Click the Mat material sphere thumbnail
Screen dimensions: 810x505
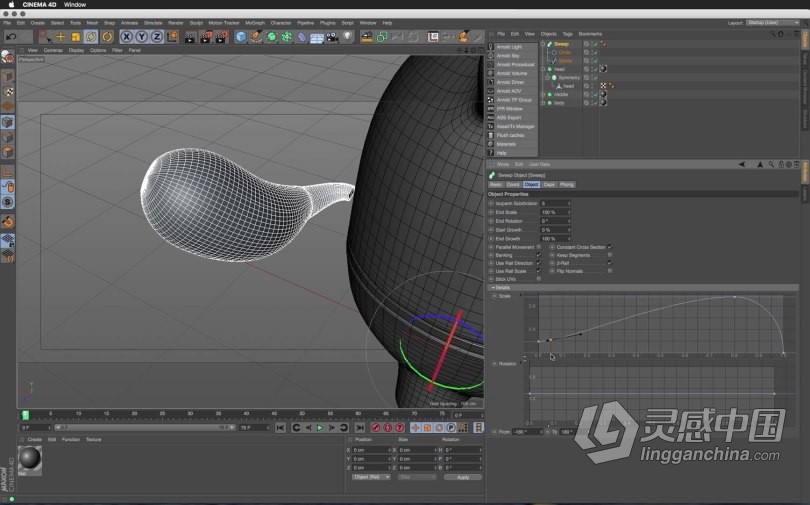[29, 459]
